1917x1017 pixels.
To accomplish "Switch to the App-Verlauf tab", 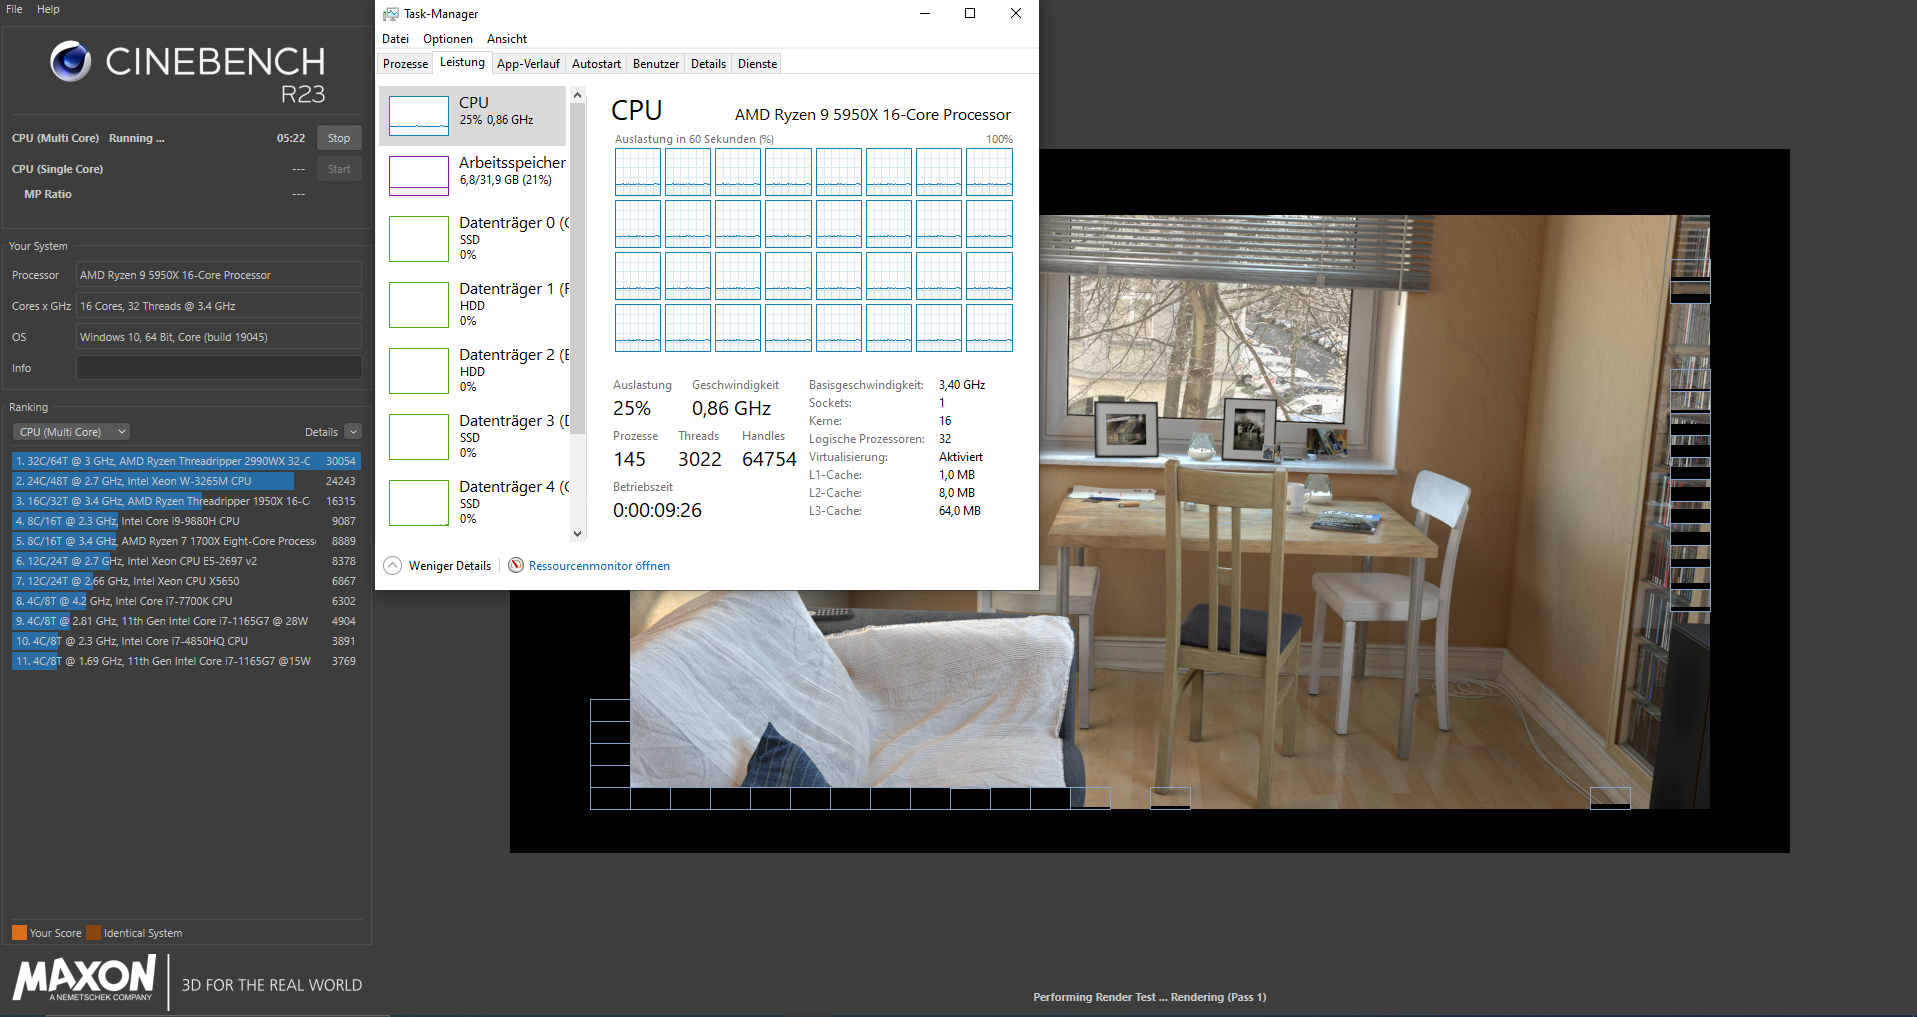I will 528,64.
